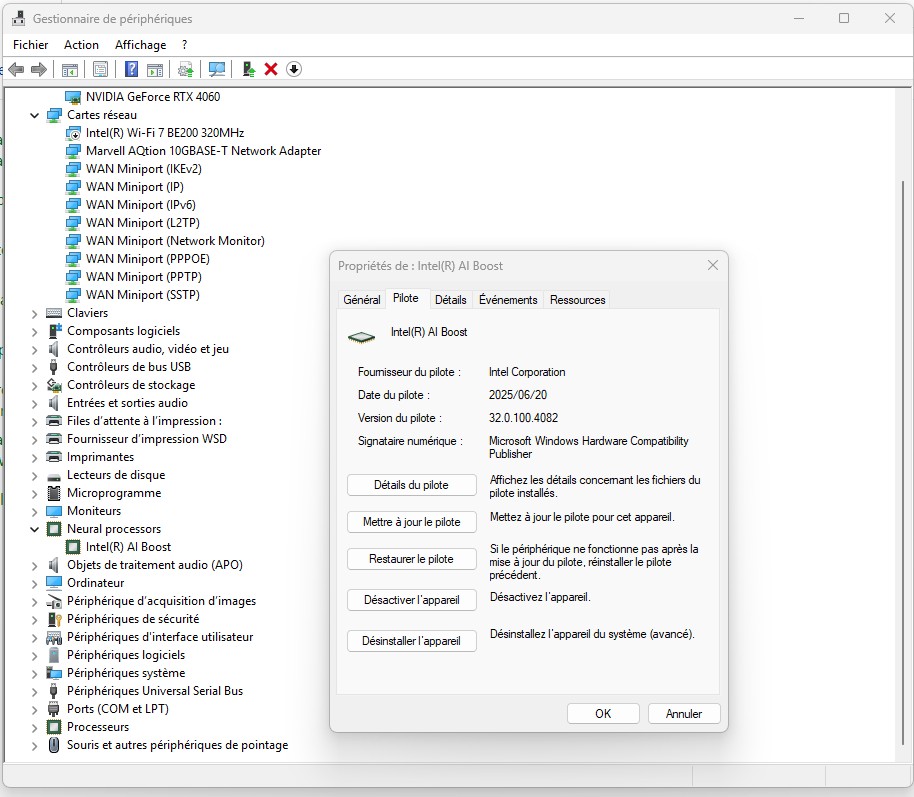Image resolution: width=914 pixels, height=797 pixels.
Task: Switch to the Détails tab
Action: tap(450, 300)
